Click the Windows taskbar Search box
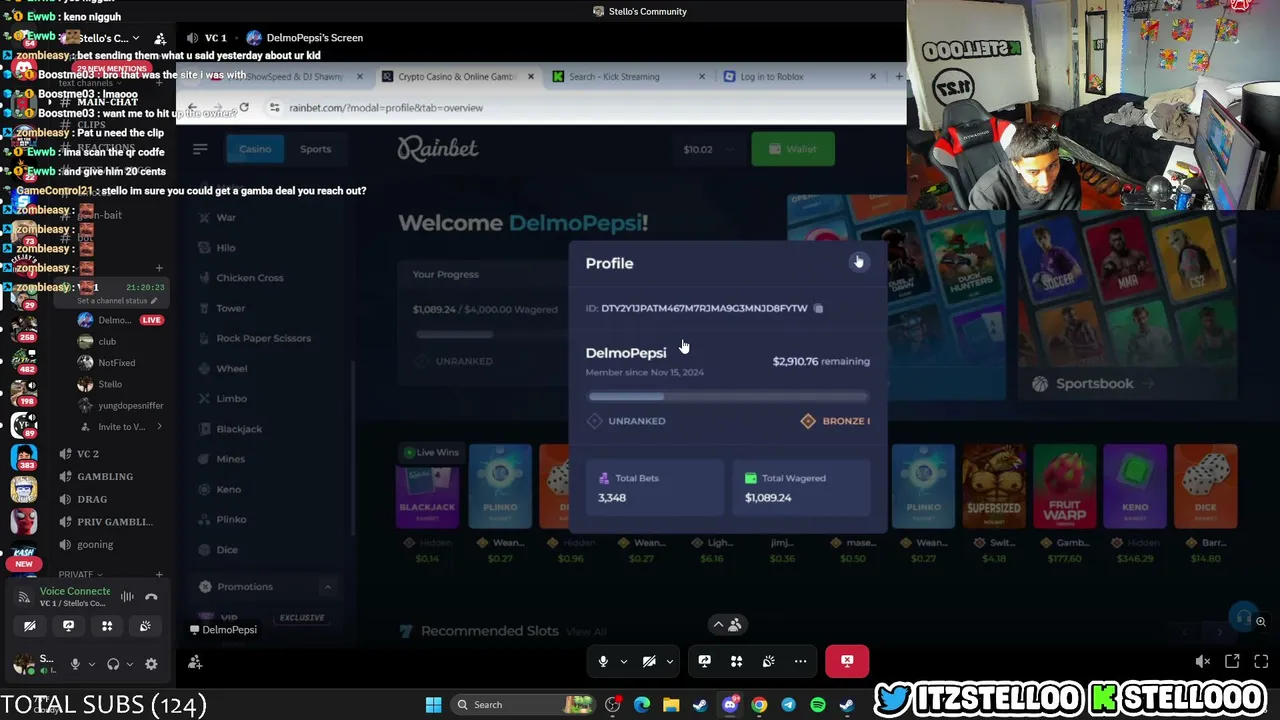Screen dimensions: 1280x720 (x=522, y=705)
